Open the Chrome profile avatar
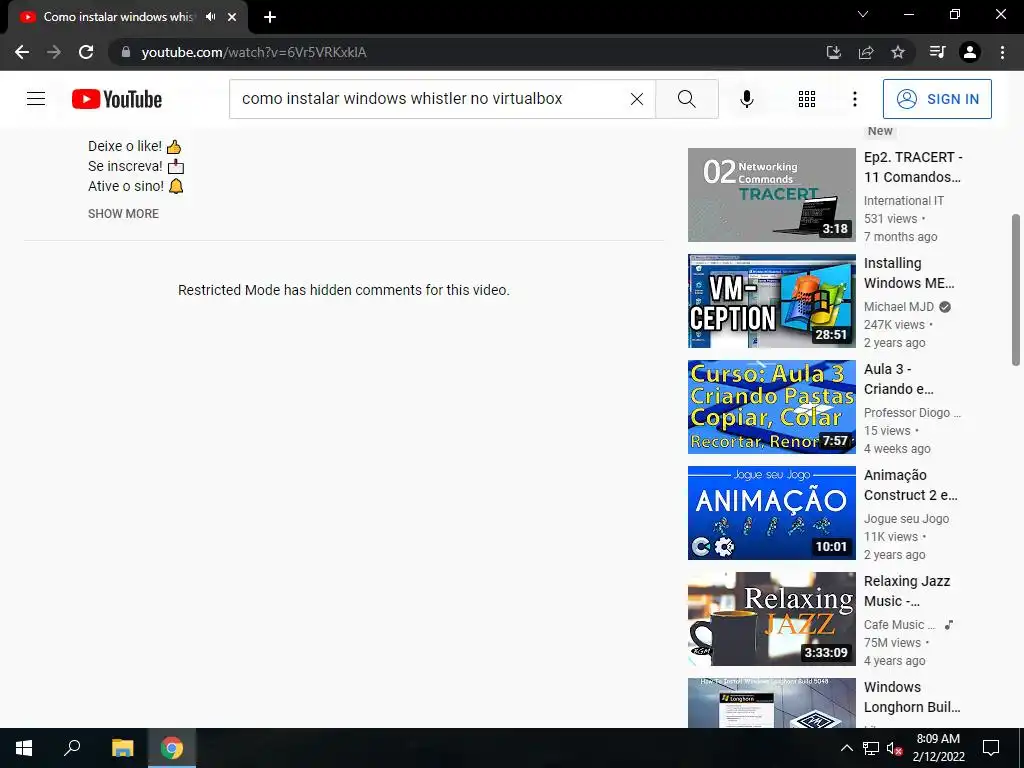This screenshot has width=1024, height=768. coord(970,52)
